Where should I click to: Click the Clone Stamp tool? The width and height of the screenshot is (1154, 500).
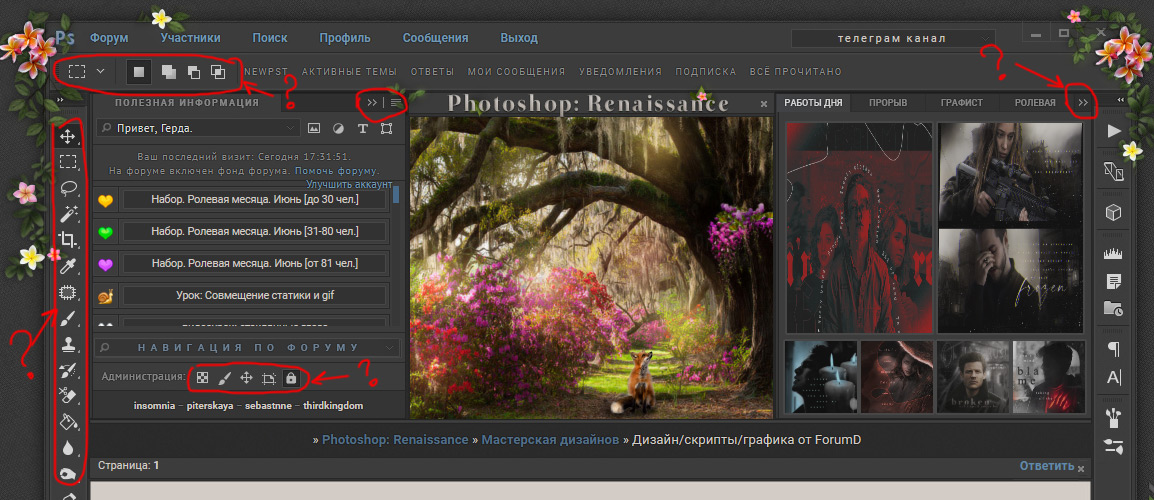68,345
